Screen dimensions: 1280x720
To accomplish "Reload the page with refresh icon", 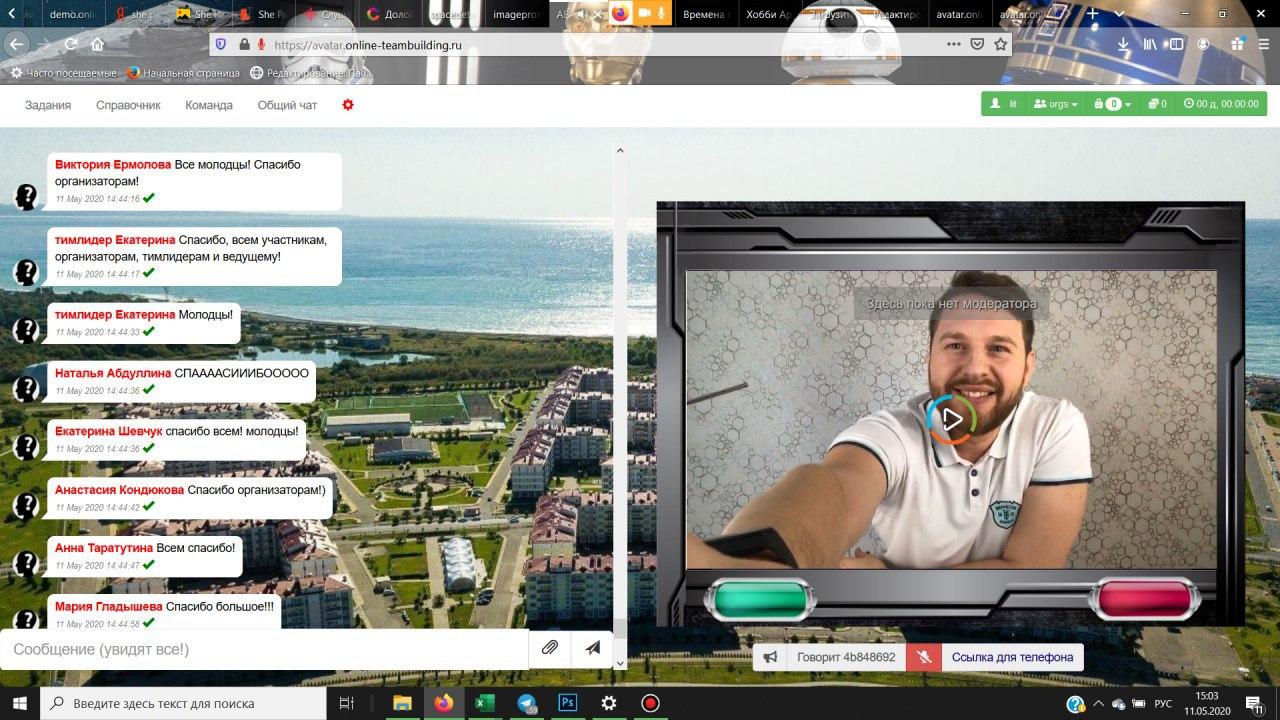I will point(71,44).
